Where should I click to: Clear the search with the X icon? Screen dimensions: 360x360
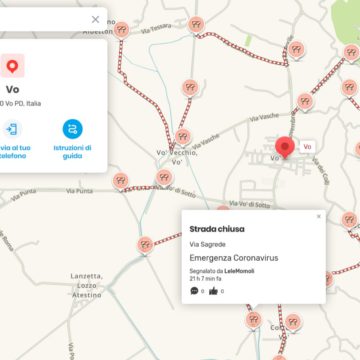95,19
